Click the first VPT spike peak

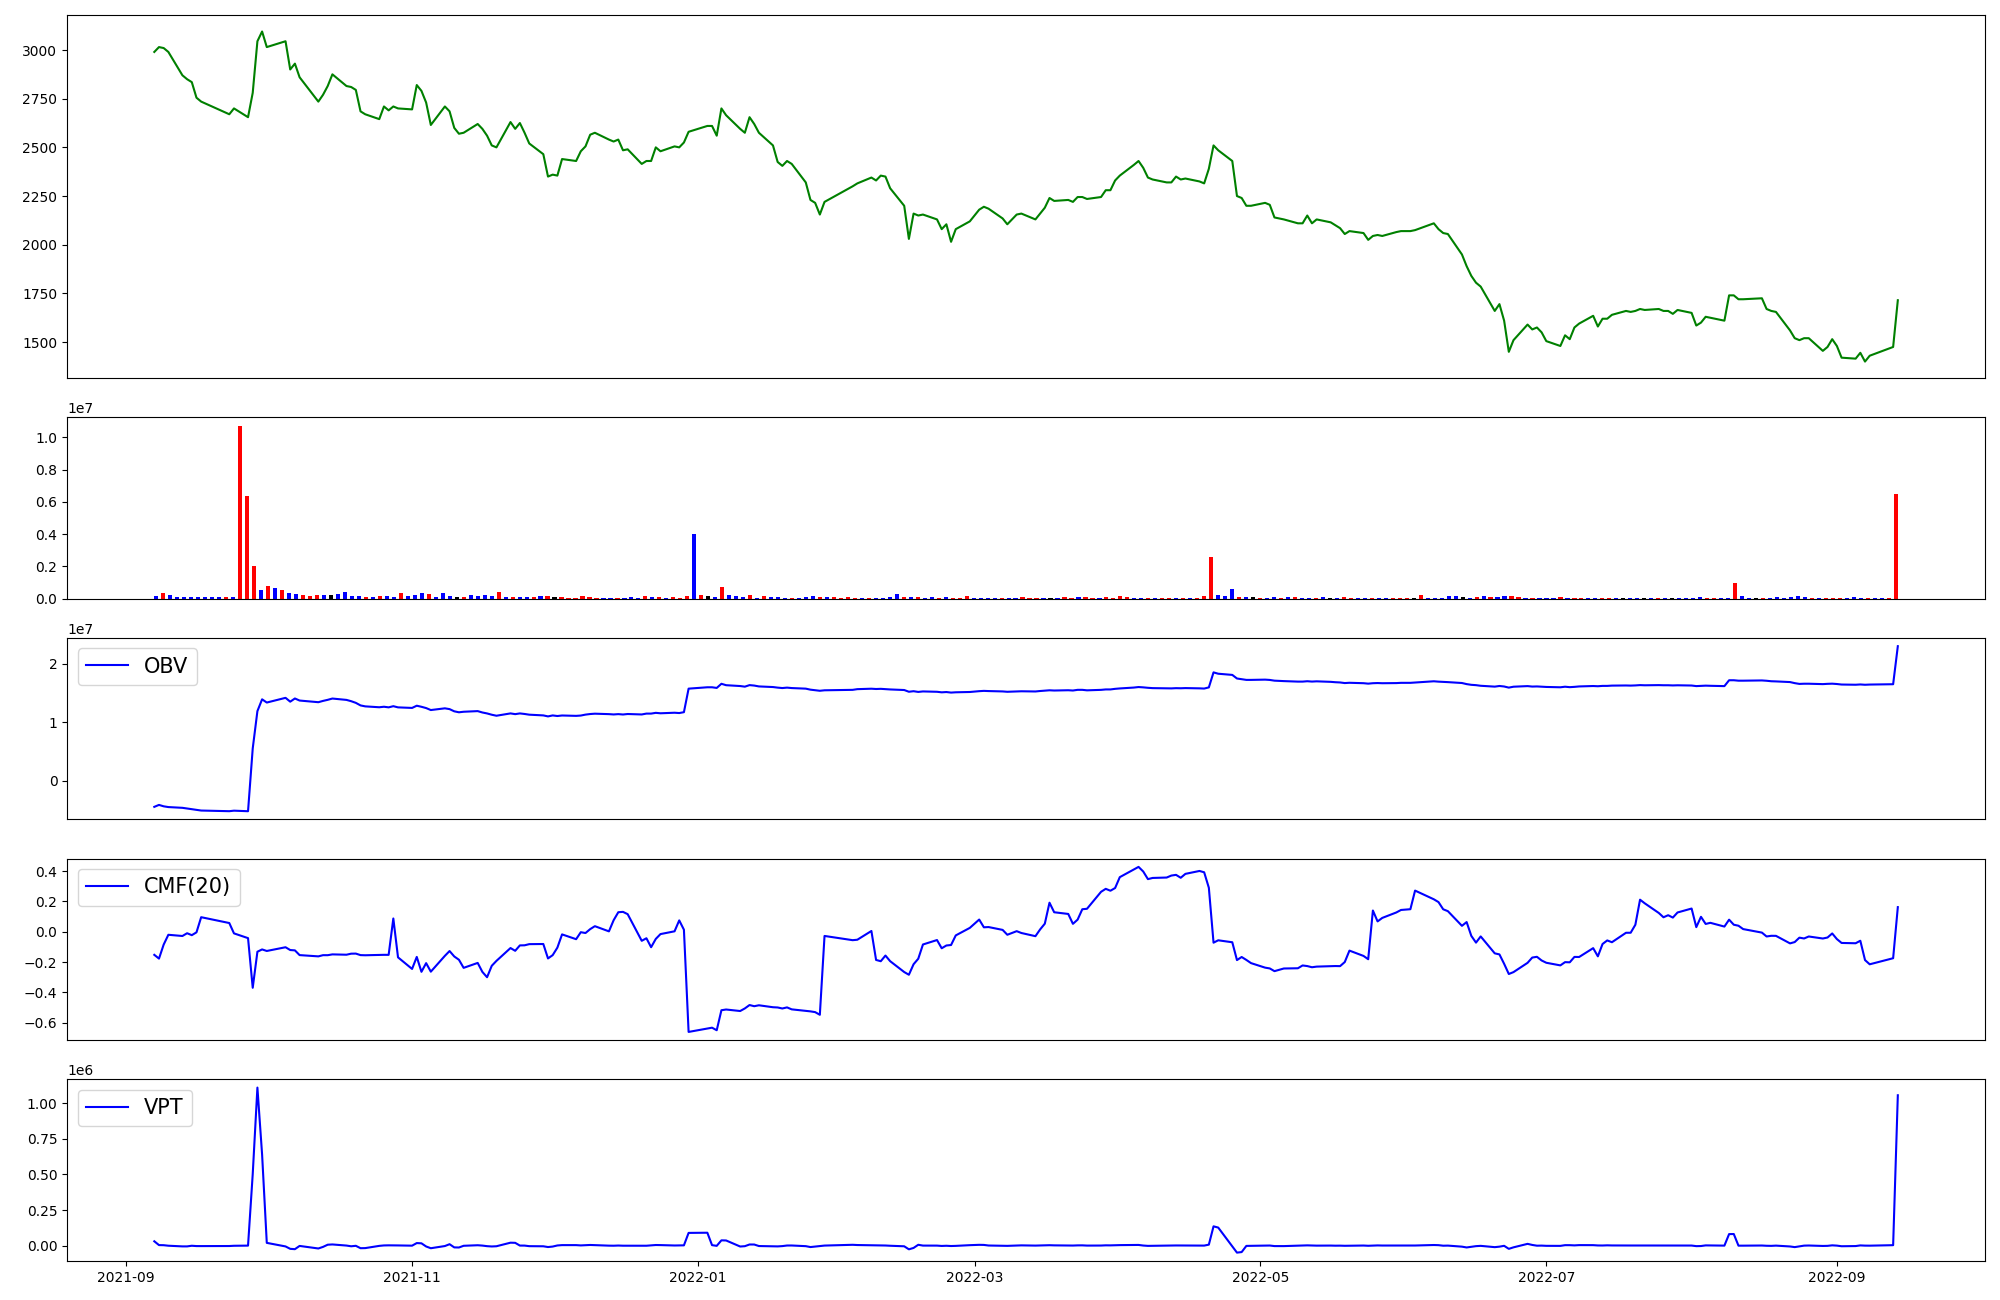[257, 1089]
